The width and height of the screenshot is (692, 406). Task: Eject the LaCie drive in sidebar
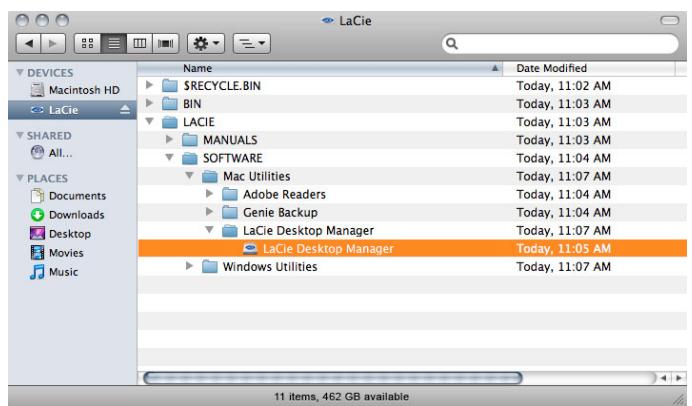tap(123, 107)
